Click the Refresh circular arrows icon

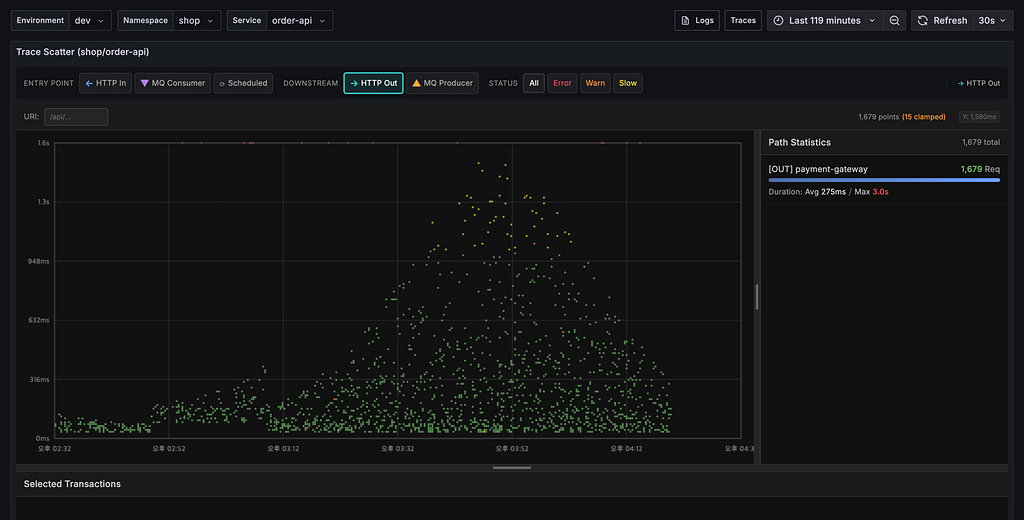click(x=922, y=20)
